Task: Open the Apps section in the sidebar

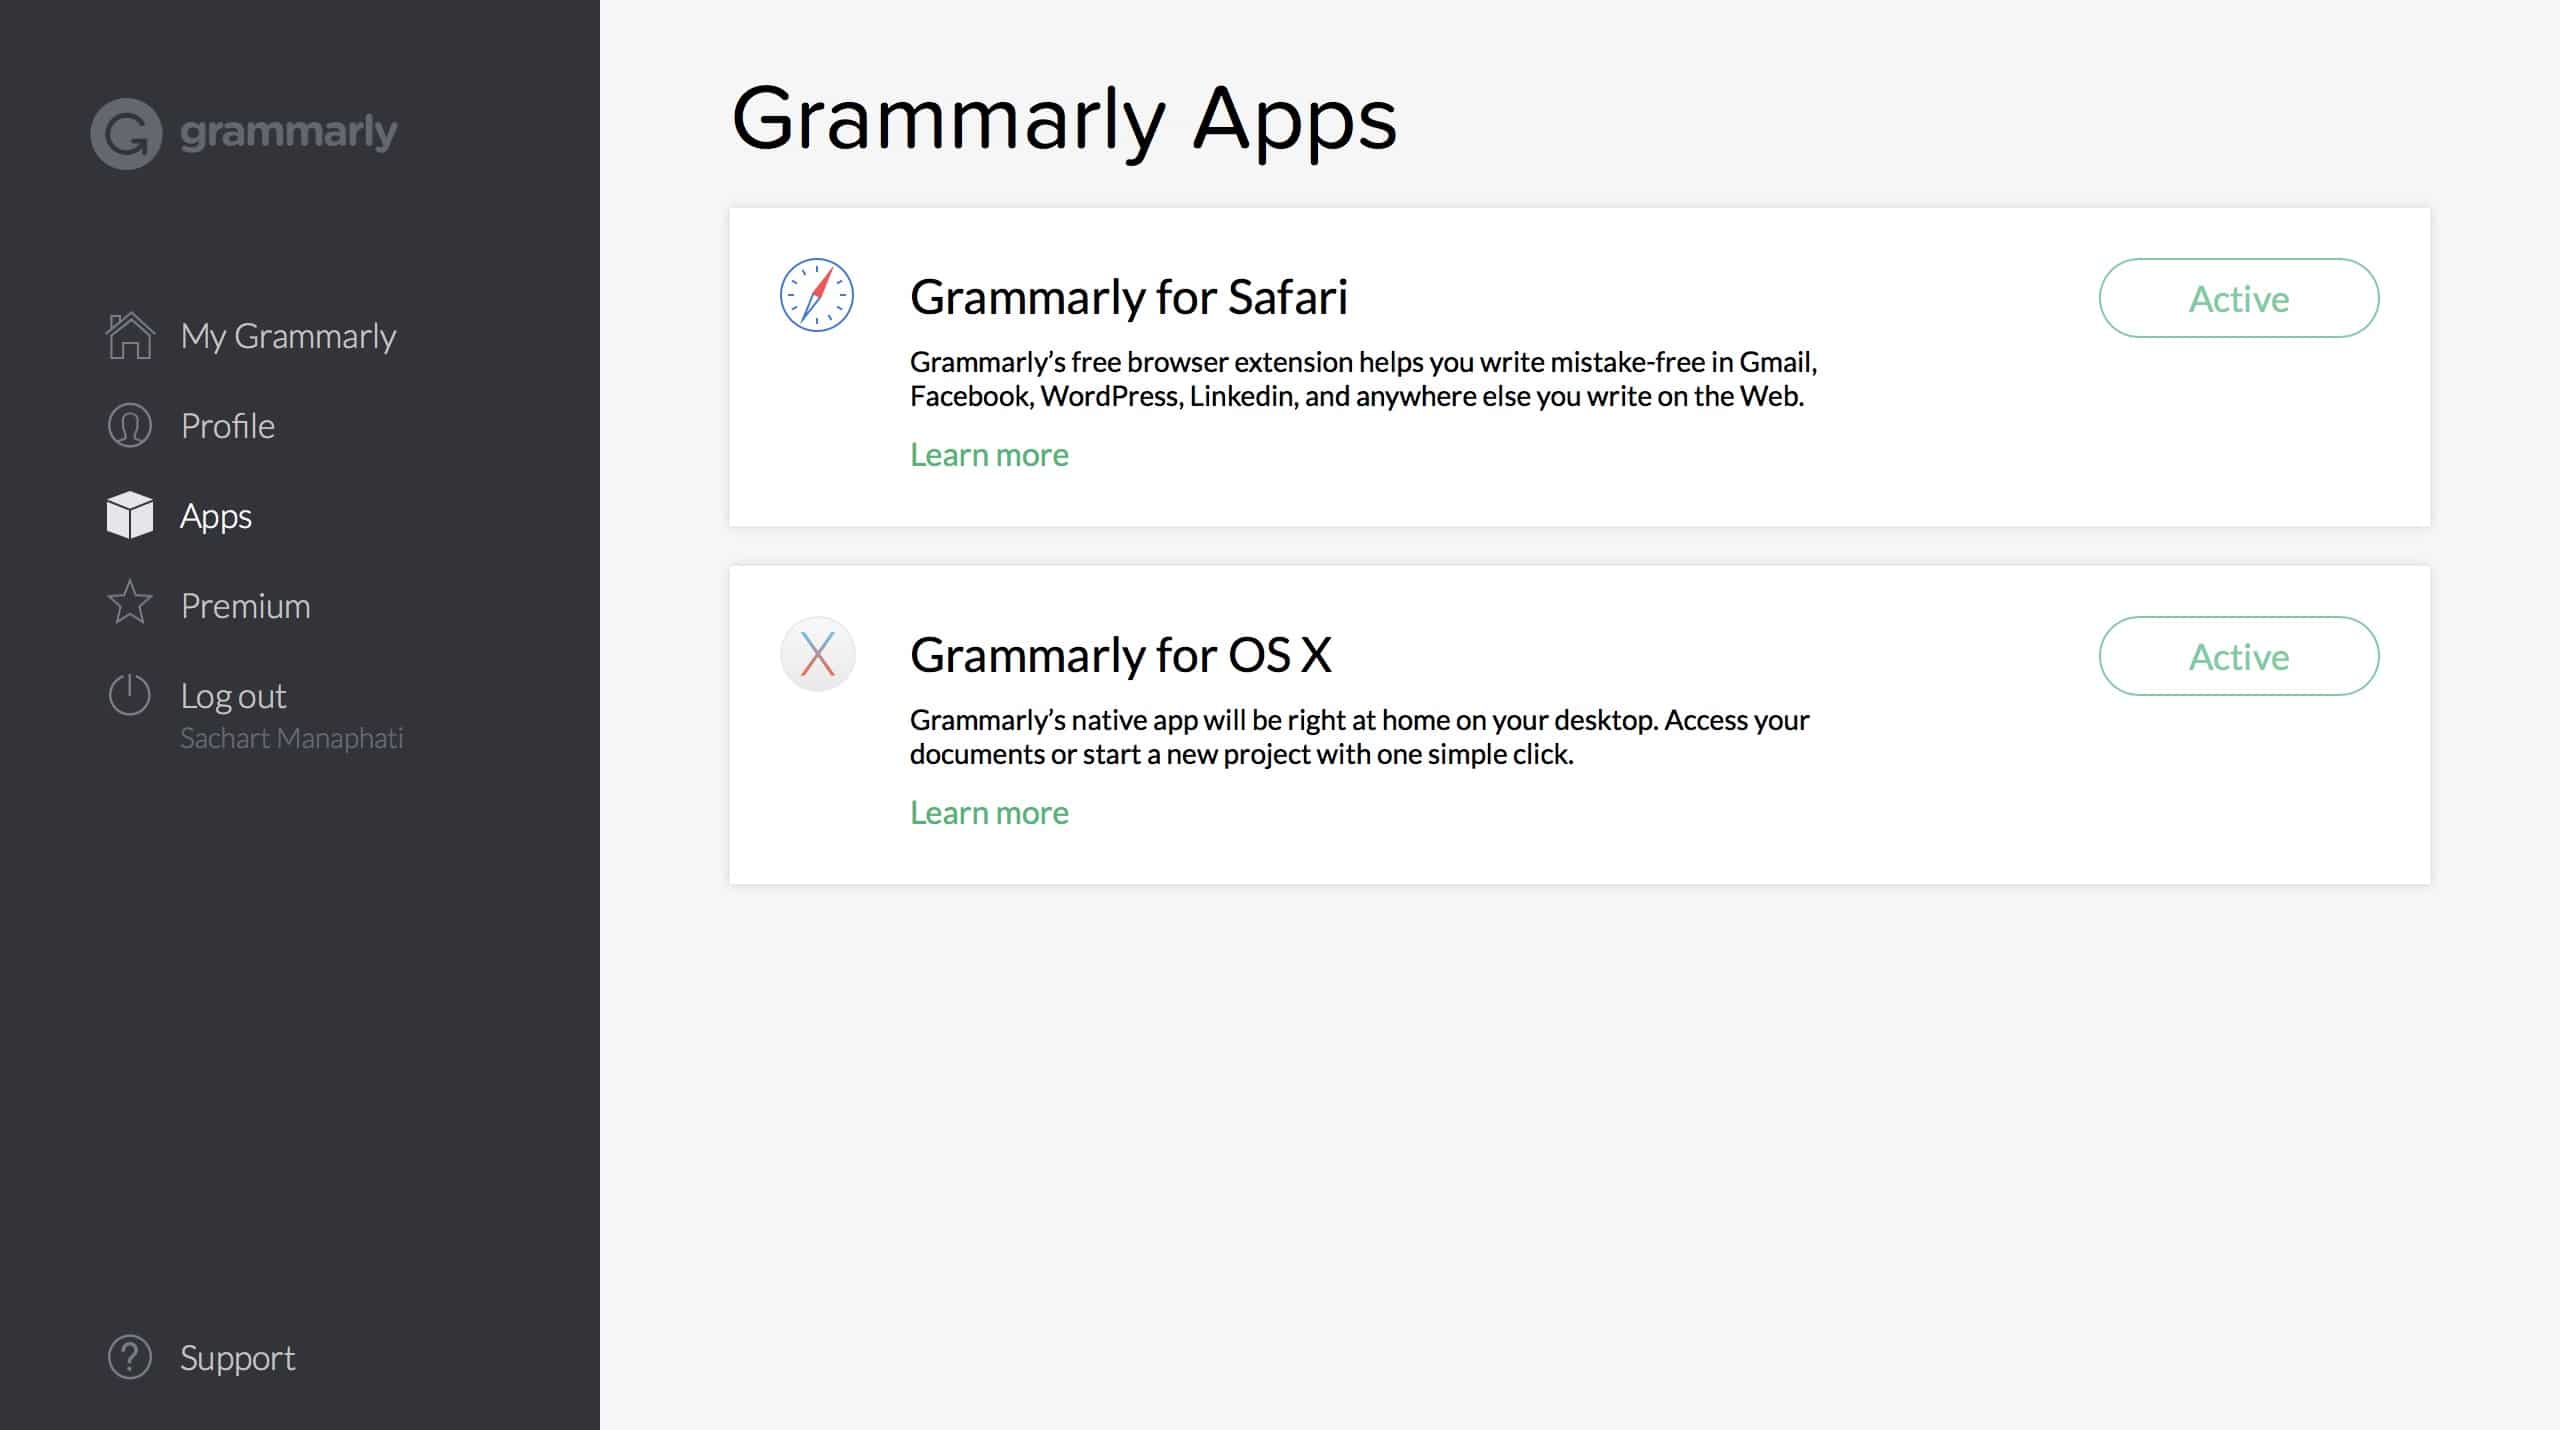Action: (214, 514)
